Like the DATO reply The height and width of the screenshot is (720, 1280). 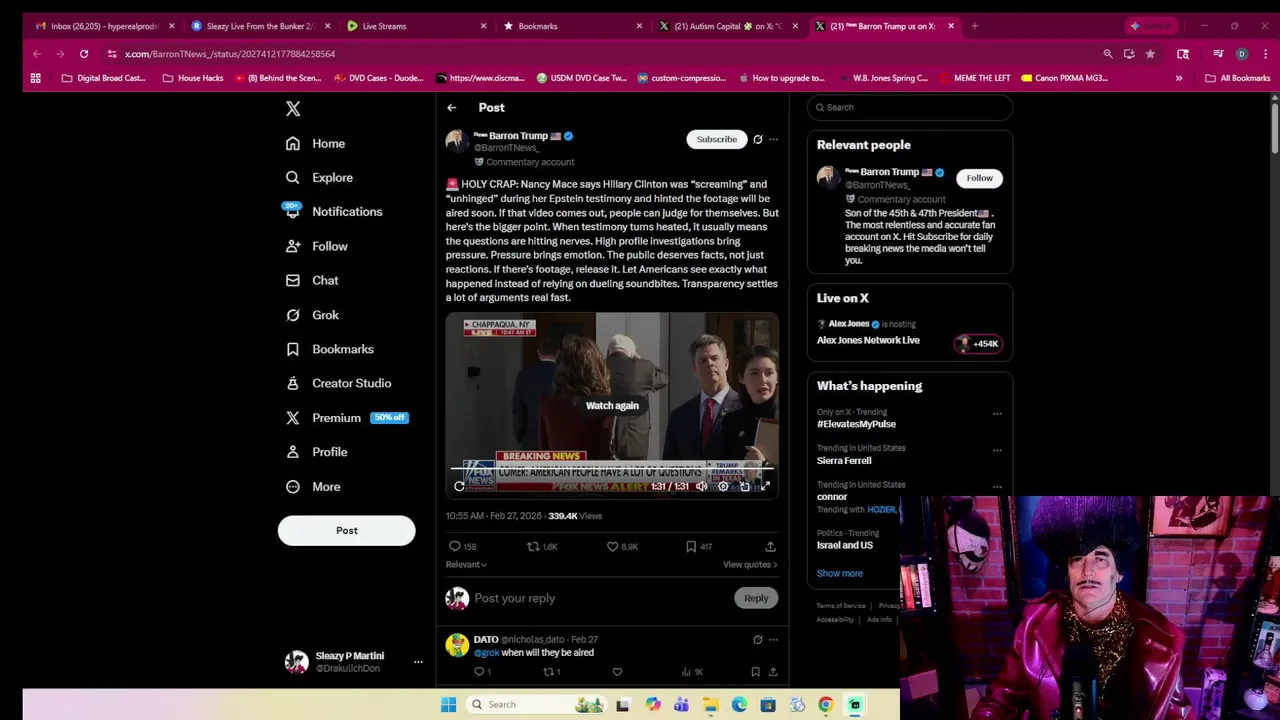617,672
